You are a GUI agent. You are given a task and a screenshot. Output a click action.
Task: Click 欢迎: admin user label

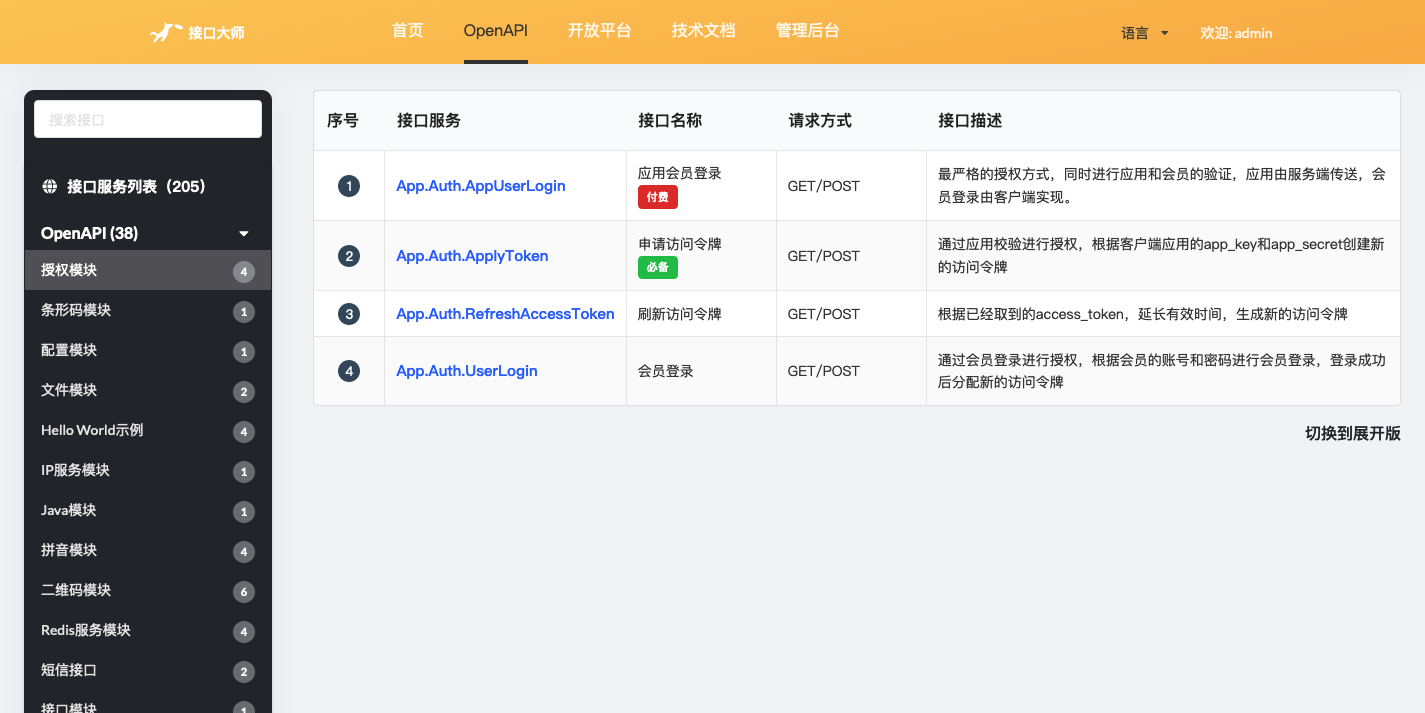click(x=1236, y=33)
